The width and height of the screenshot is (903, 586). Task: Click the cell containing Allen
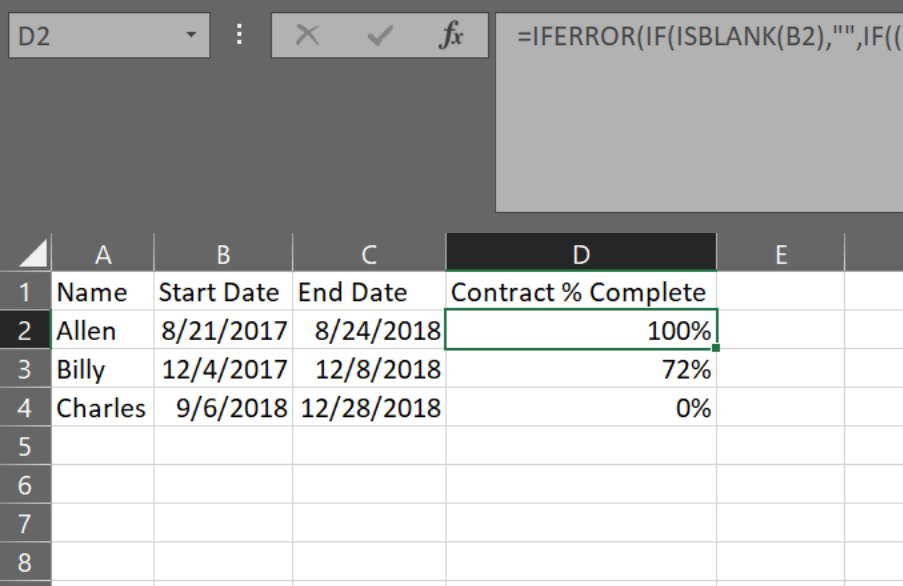pos(103,331)
